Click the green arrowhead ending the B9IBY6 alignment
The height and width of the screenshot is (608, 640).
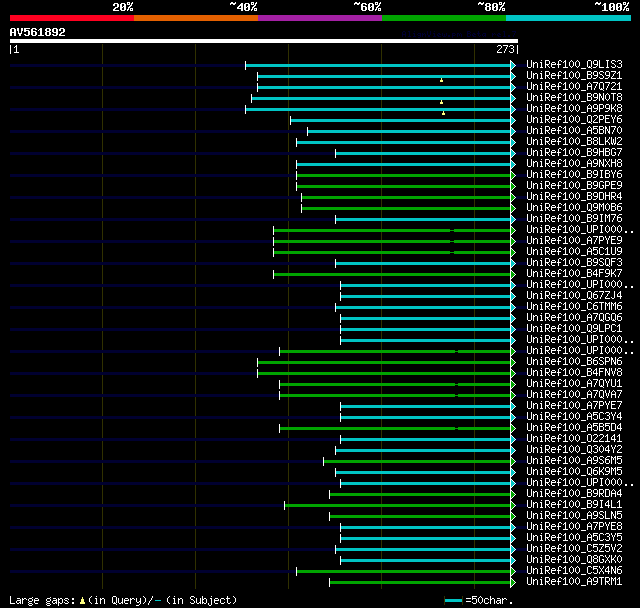point(513,175)
